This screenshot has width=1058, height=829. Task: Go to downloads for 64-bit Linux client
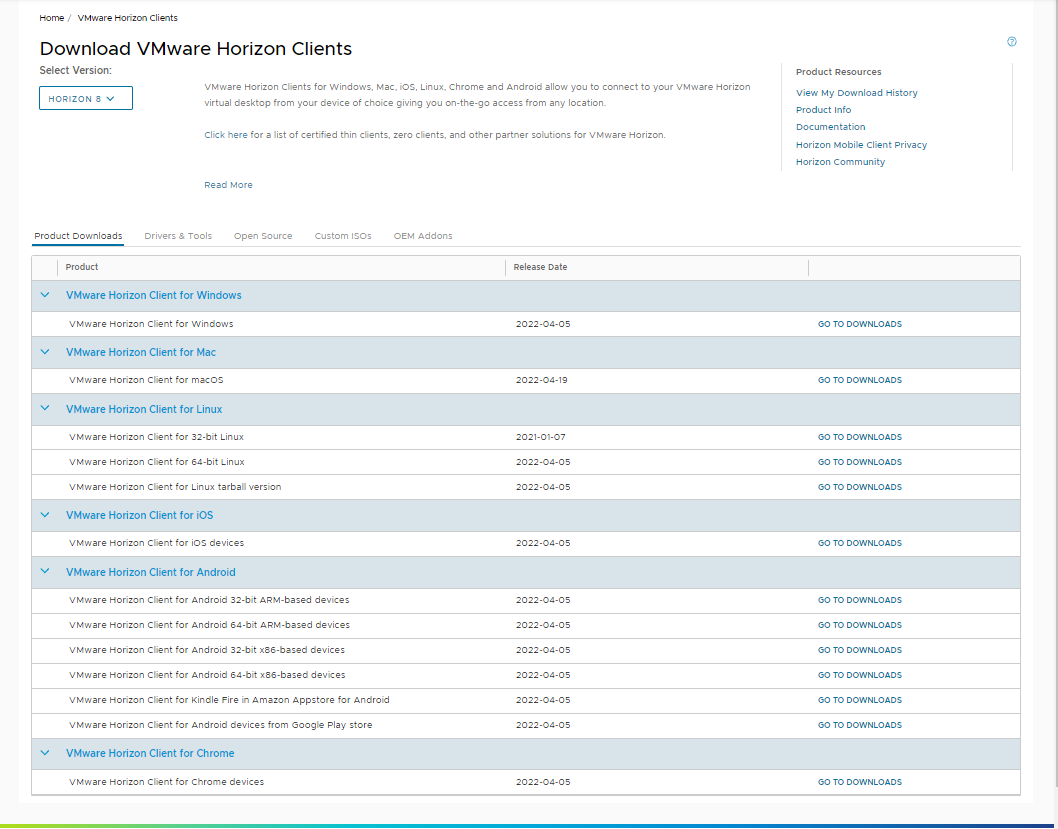point(859,462)
